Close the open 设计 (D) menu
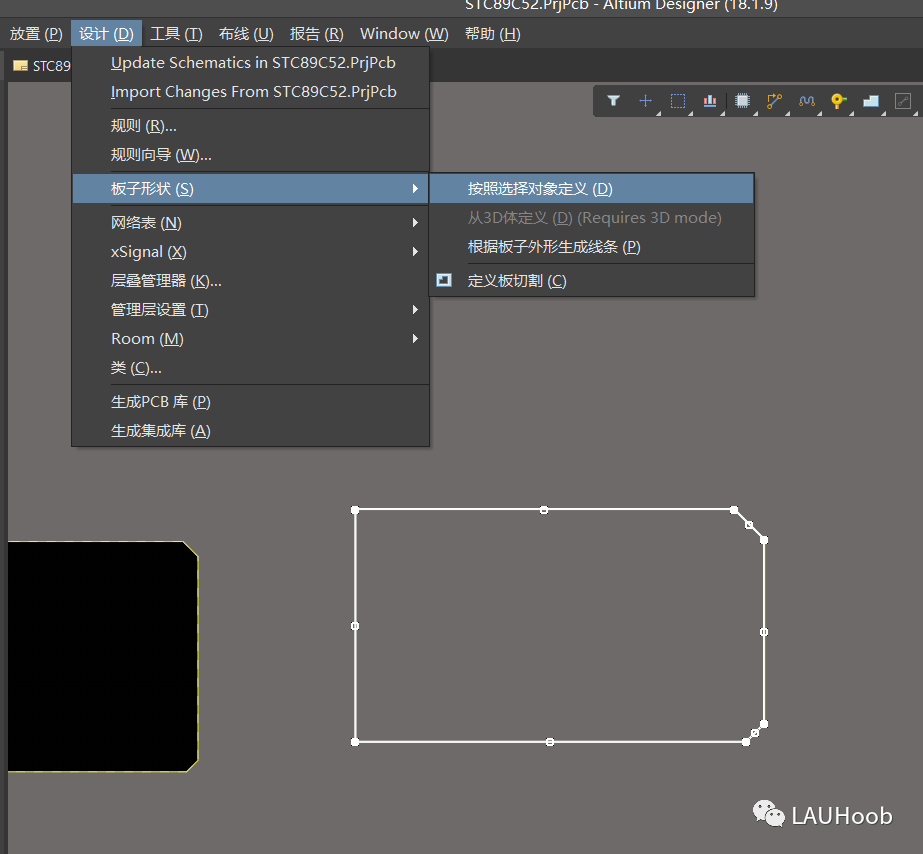923x854 pixels. pyautogui.click(x=107, y=34)
